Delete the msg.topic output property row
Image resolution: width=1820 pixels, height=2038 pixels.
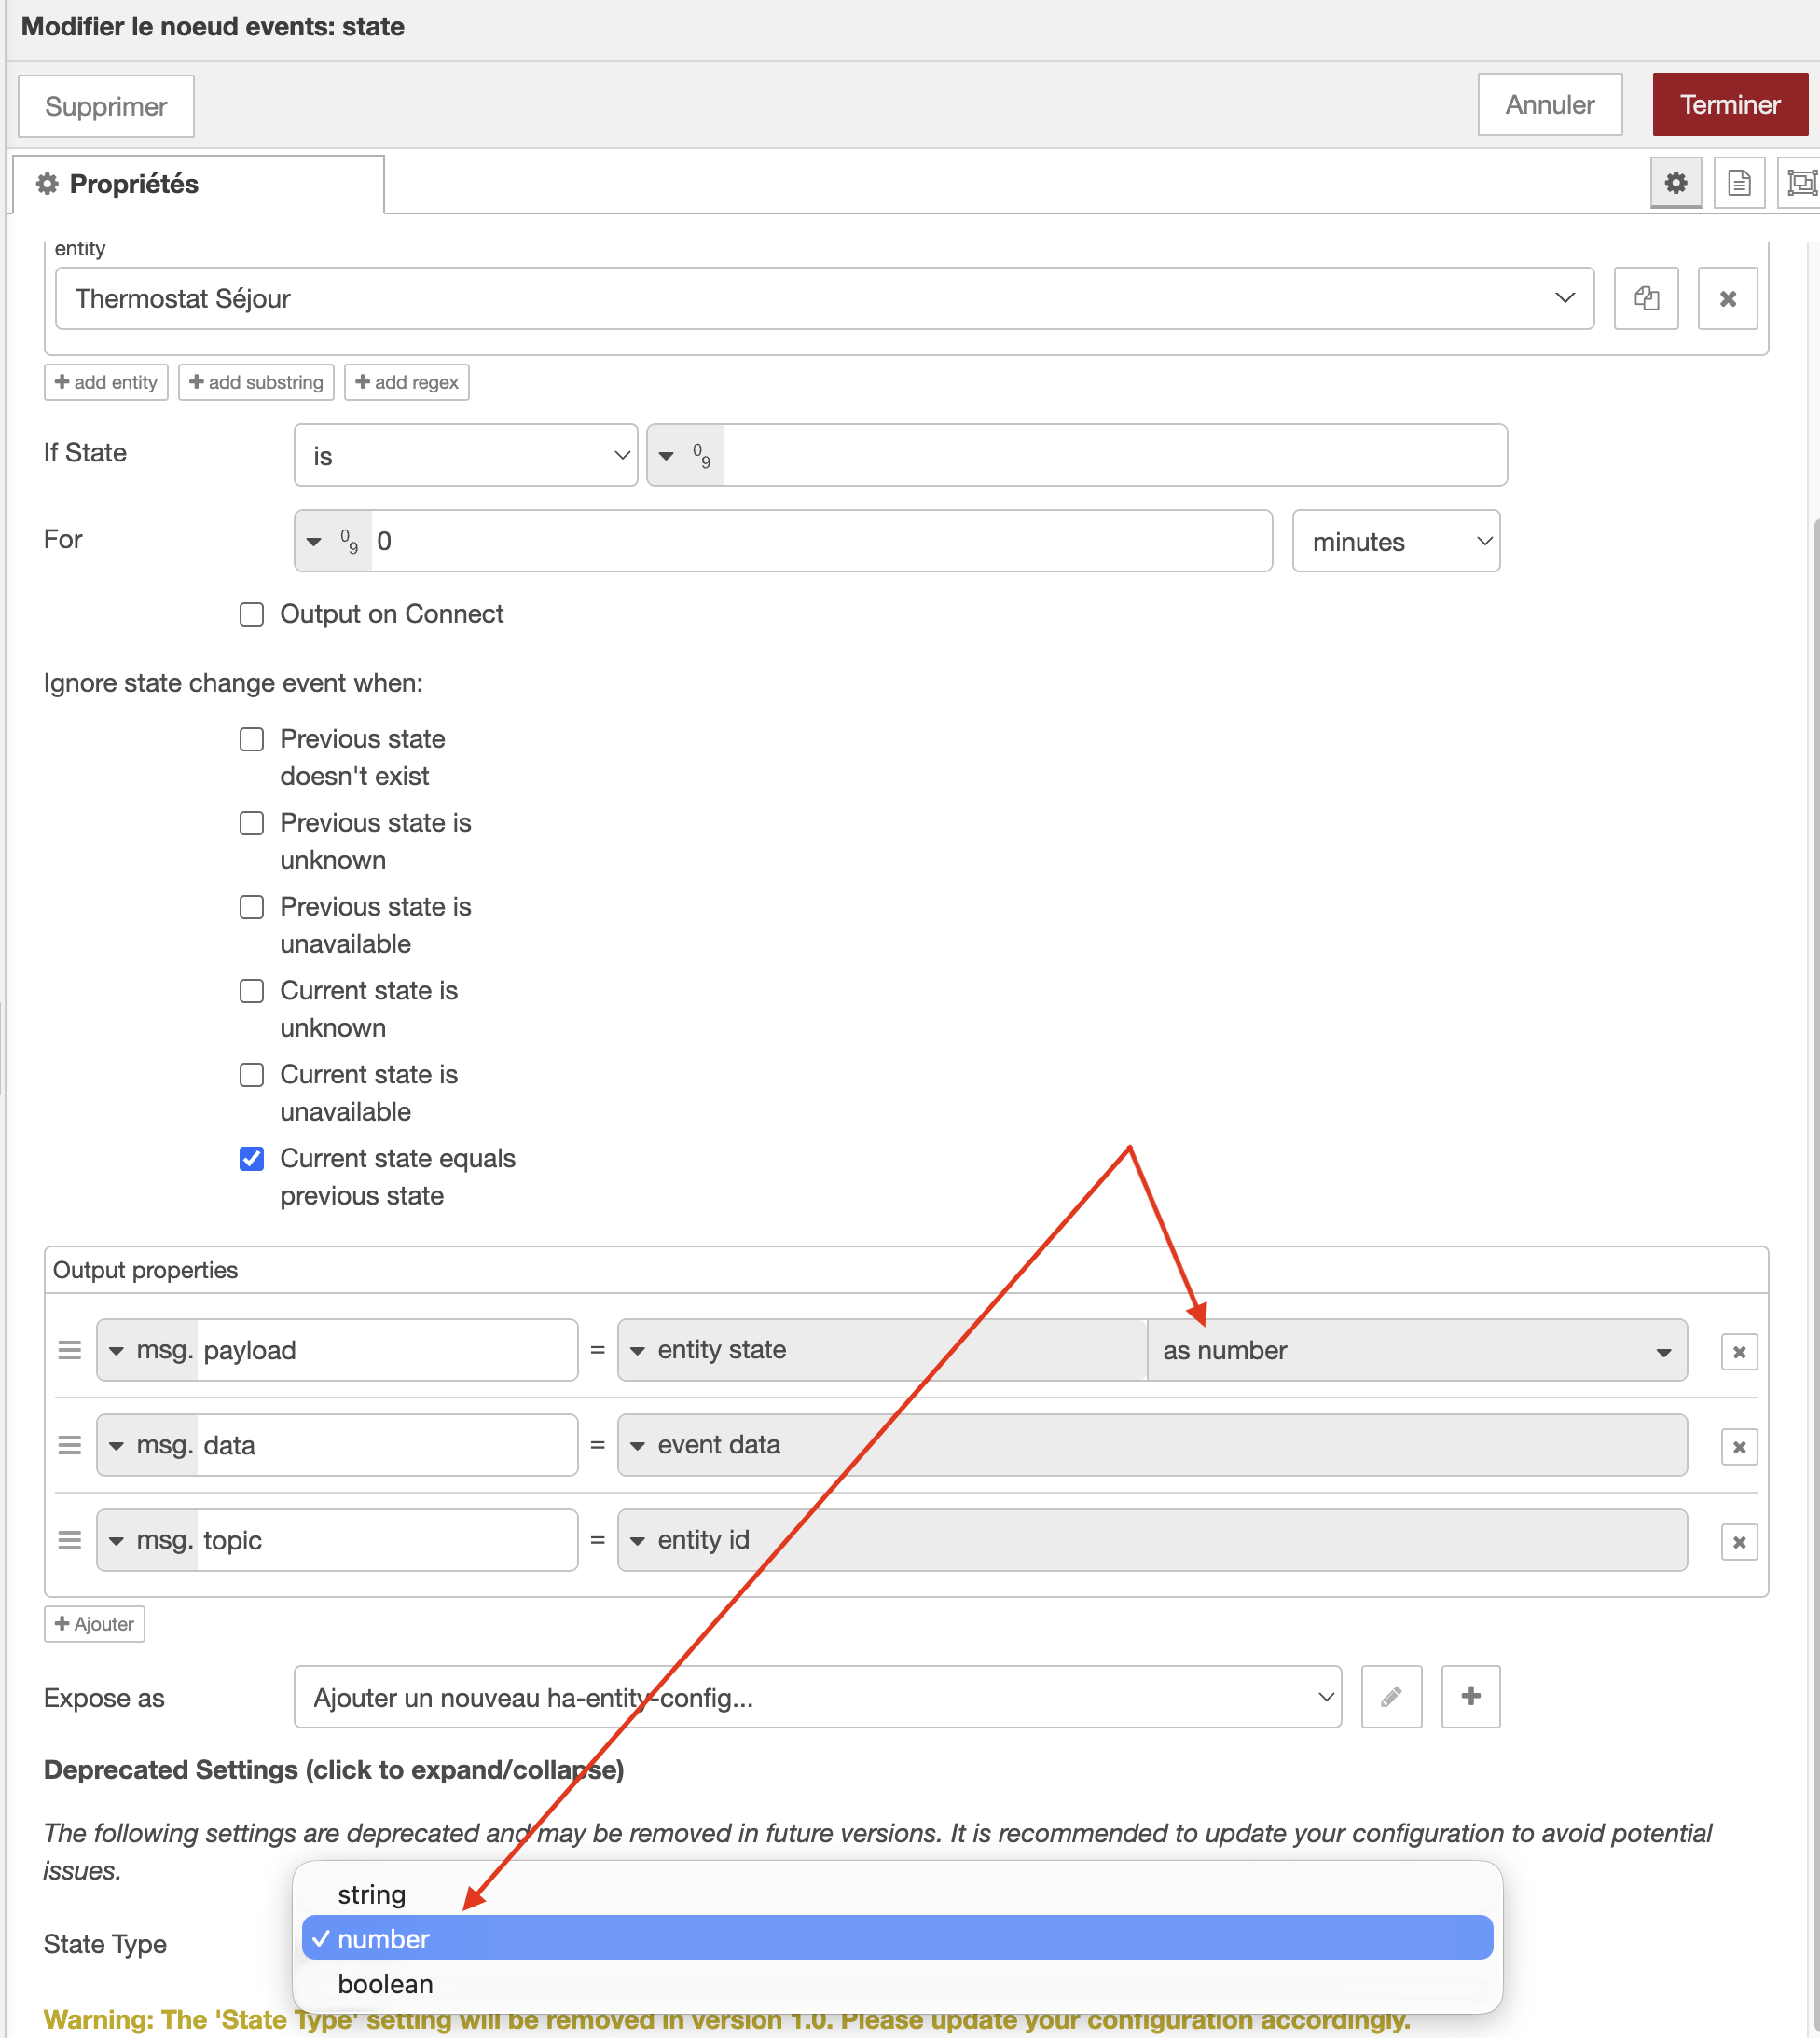click(1738, 1542)
